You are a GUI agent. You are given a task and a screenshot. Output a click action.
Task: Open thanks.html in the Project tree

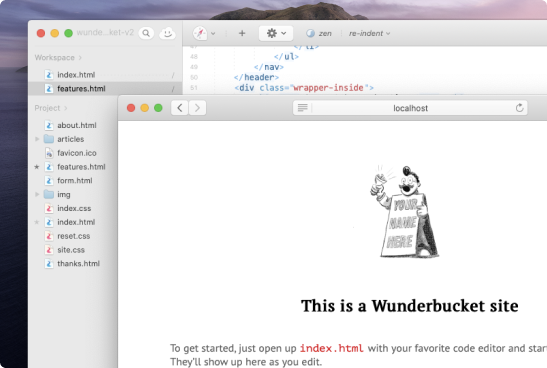(78, 263)
